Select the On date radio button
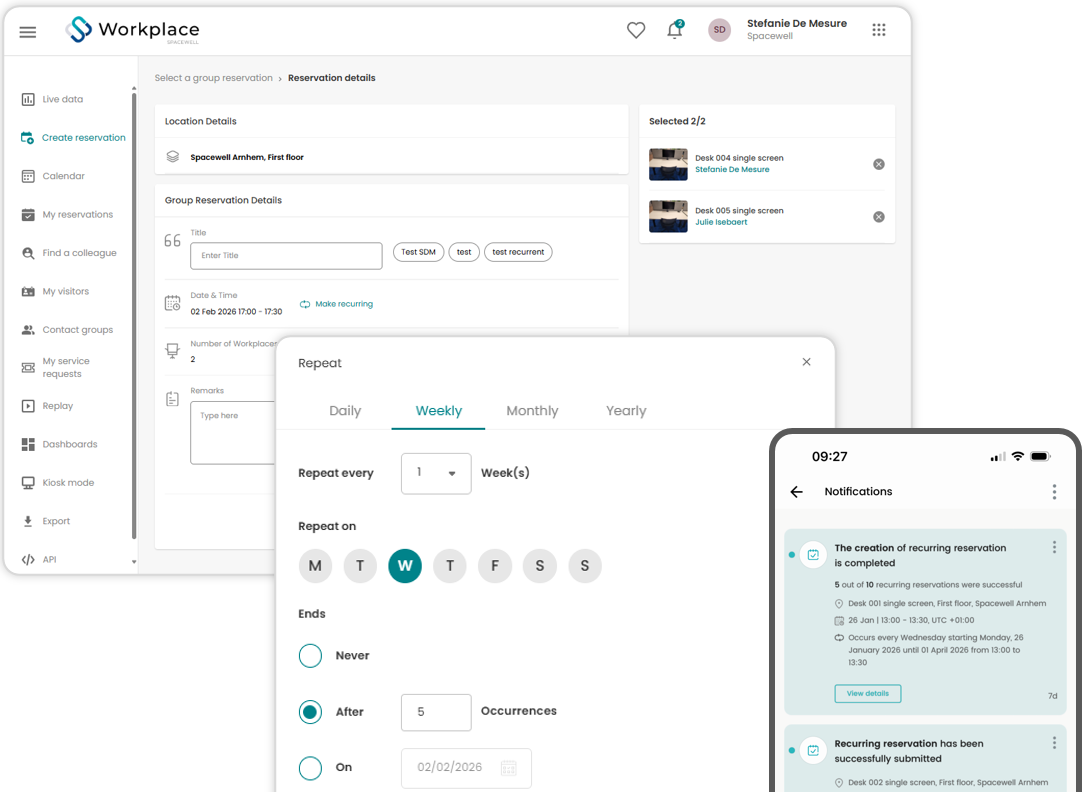This screenshot has width=1086, height=792. (x=310, y=767)
